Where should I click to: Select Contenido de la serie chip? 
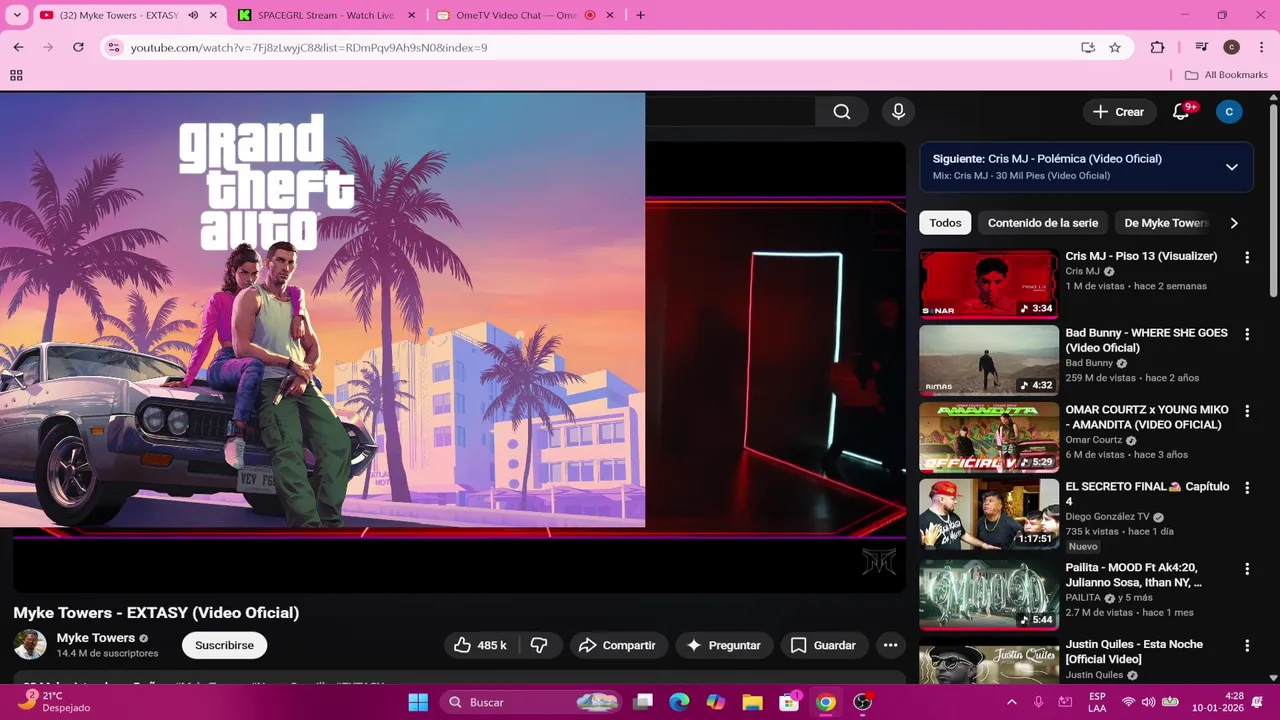1043,223
